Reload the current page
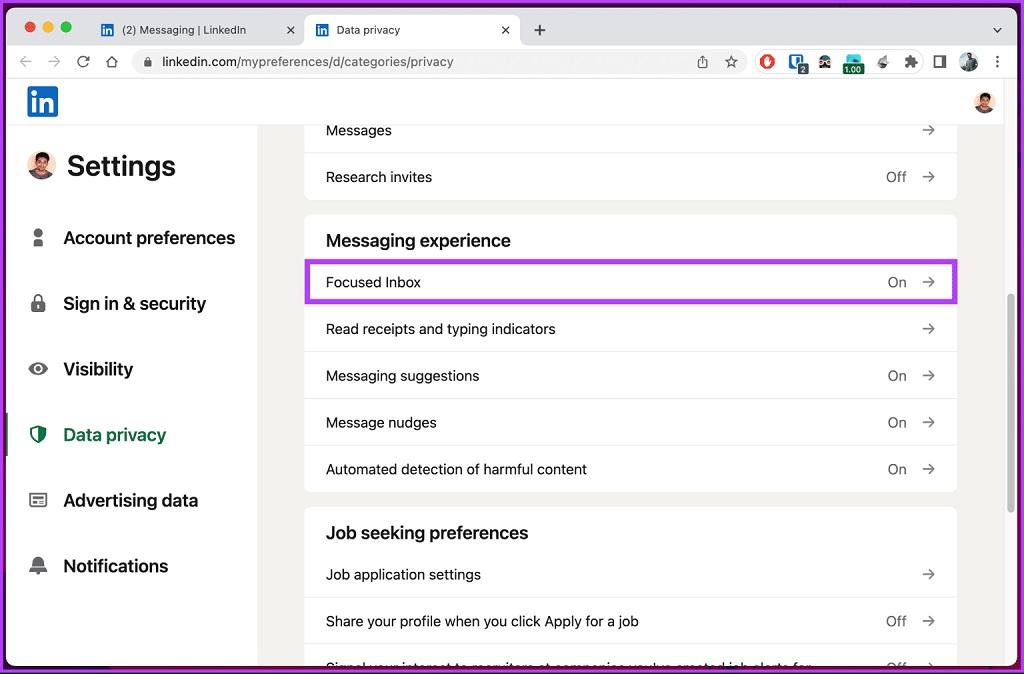The image size is (1024, 674). click(x=83, y=62)
